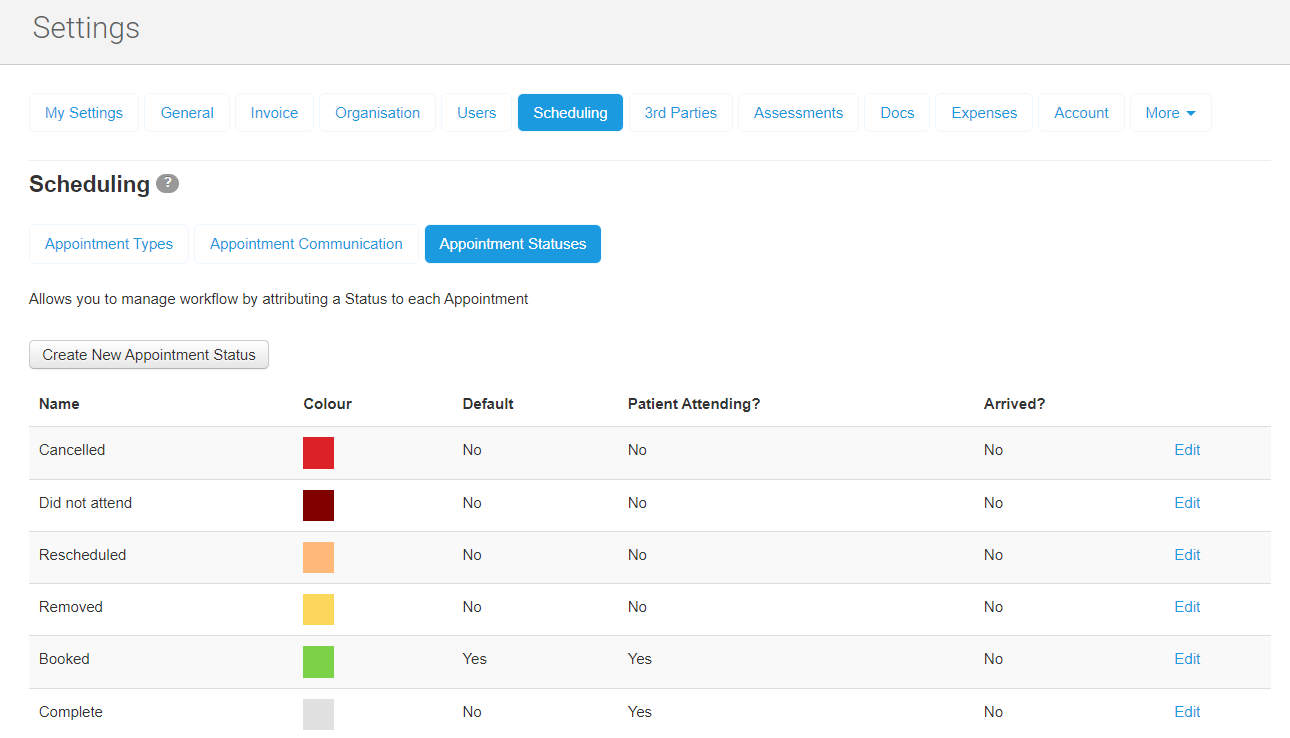Open the Users settings tab

coord(476,113)
